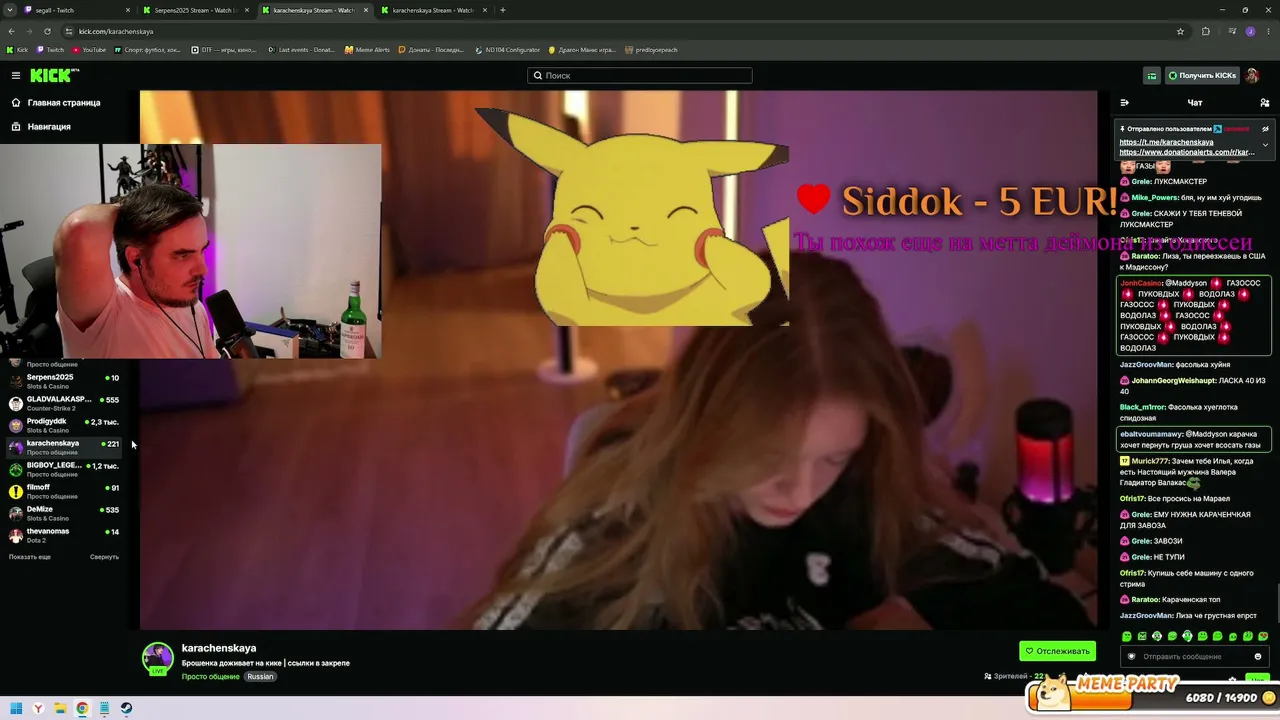Click the Отслеживать follow button
Image resolution: width=1280 pixels, height=720 pixels.
[x=1057, y=651]
